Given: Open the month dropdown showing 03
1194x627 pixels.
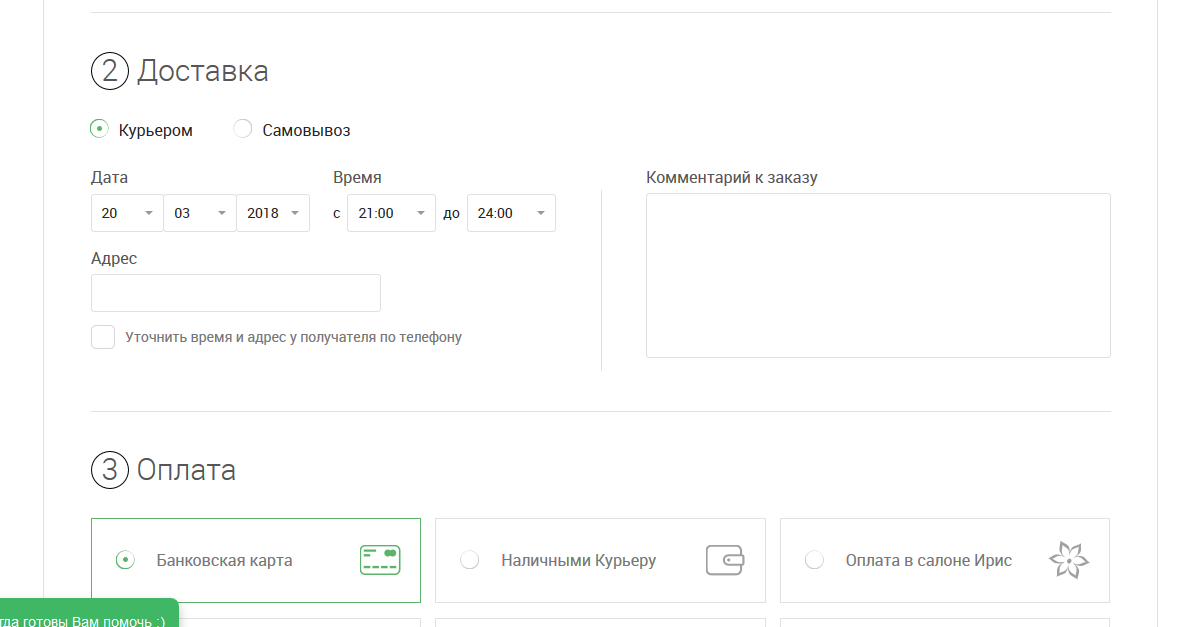Looking at the screenshot, I should click(x=200, y=213).
